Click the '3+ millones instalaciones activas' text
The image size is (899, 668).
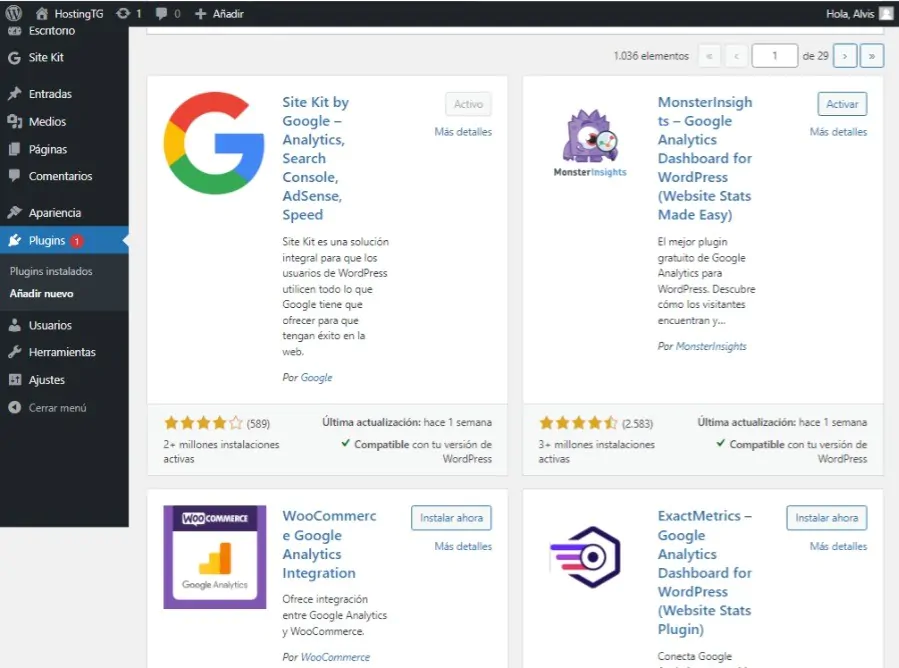[x=596, y=451]
